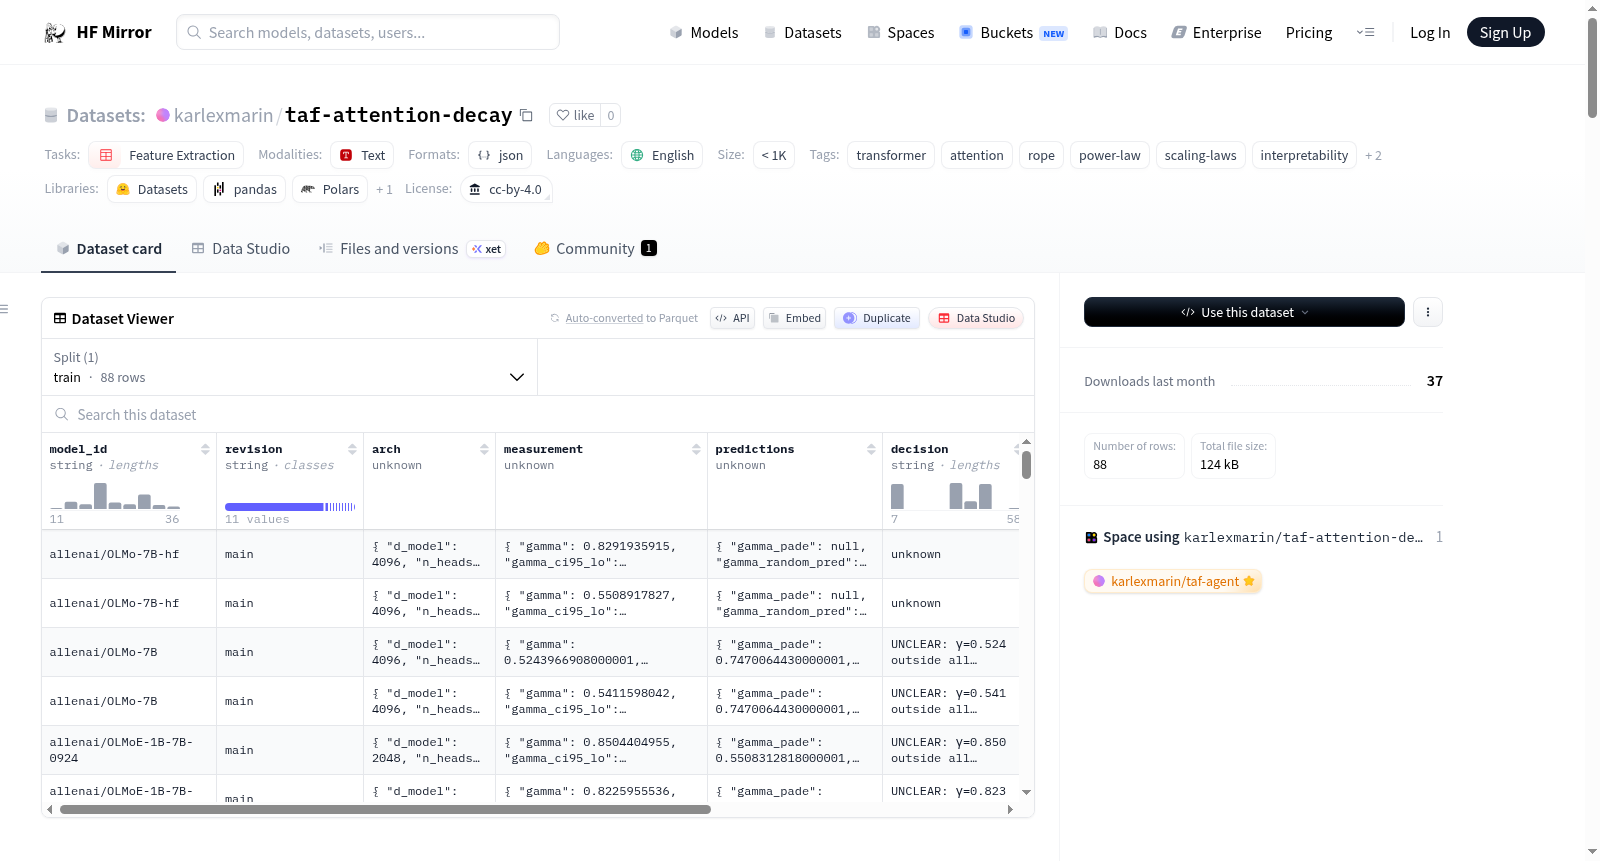Click the left sidebar collapse icon
This screenshot has width=1600, height=861.
point(5,309)
